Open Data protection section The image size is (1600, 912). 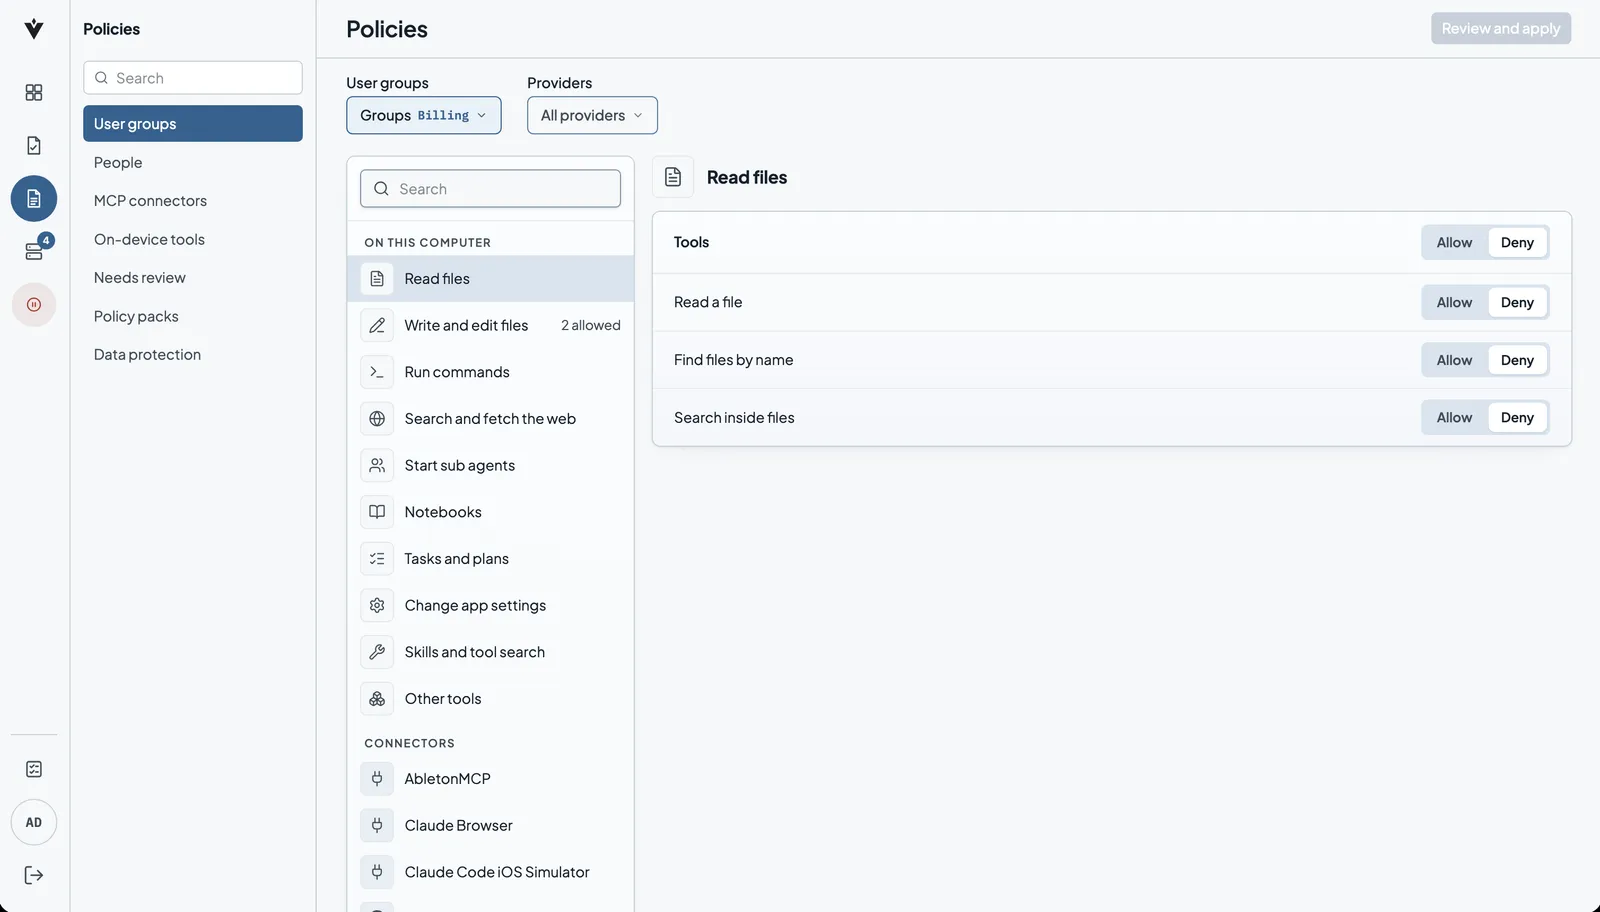tap(193, 355)
